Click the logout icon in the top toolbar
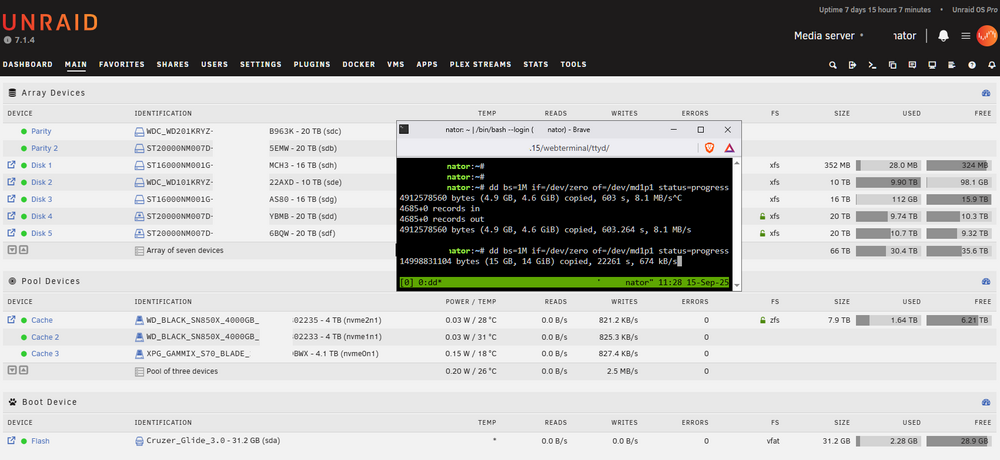1000x460 pixels. click(x=853, y=65)
